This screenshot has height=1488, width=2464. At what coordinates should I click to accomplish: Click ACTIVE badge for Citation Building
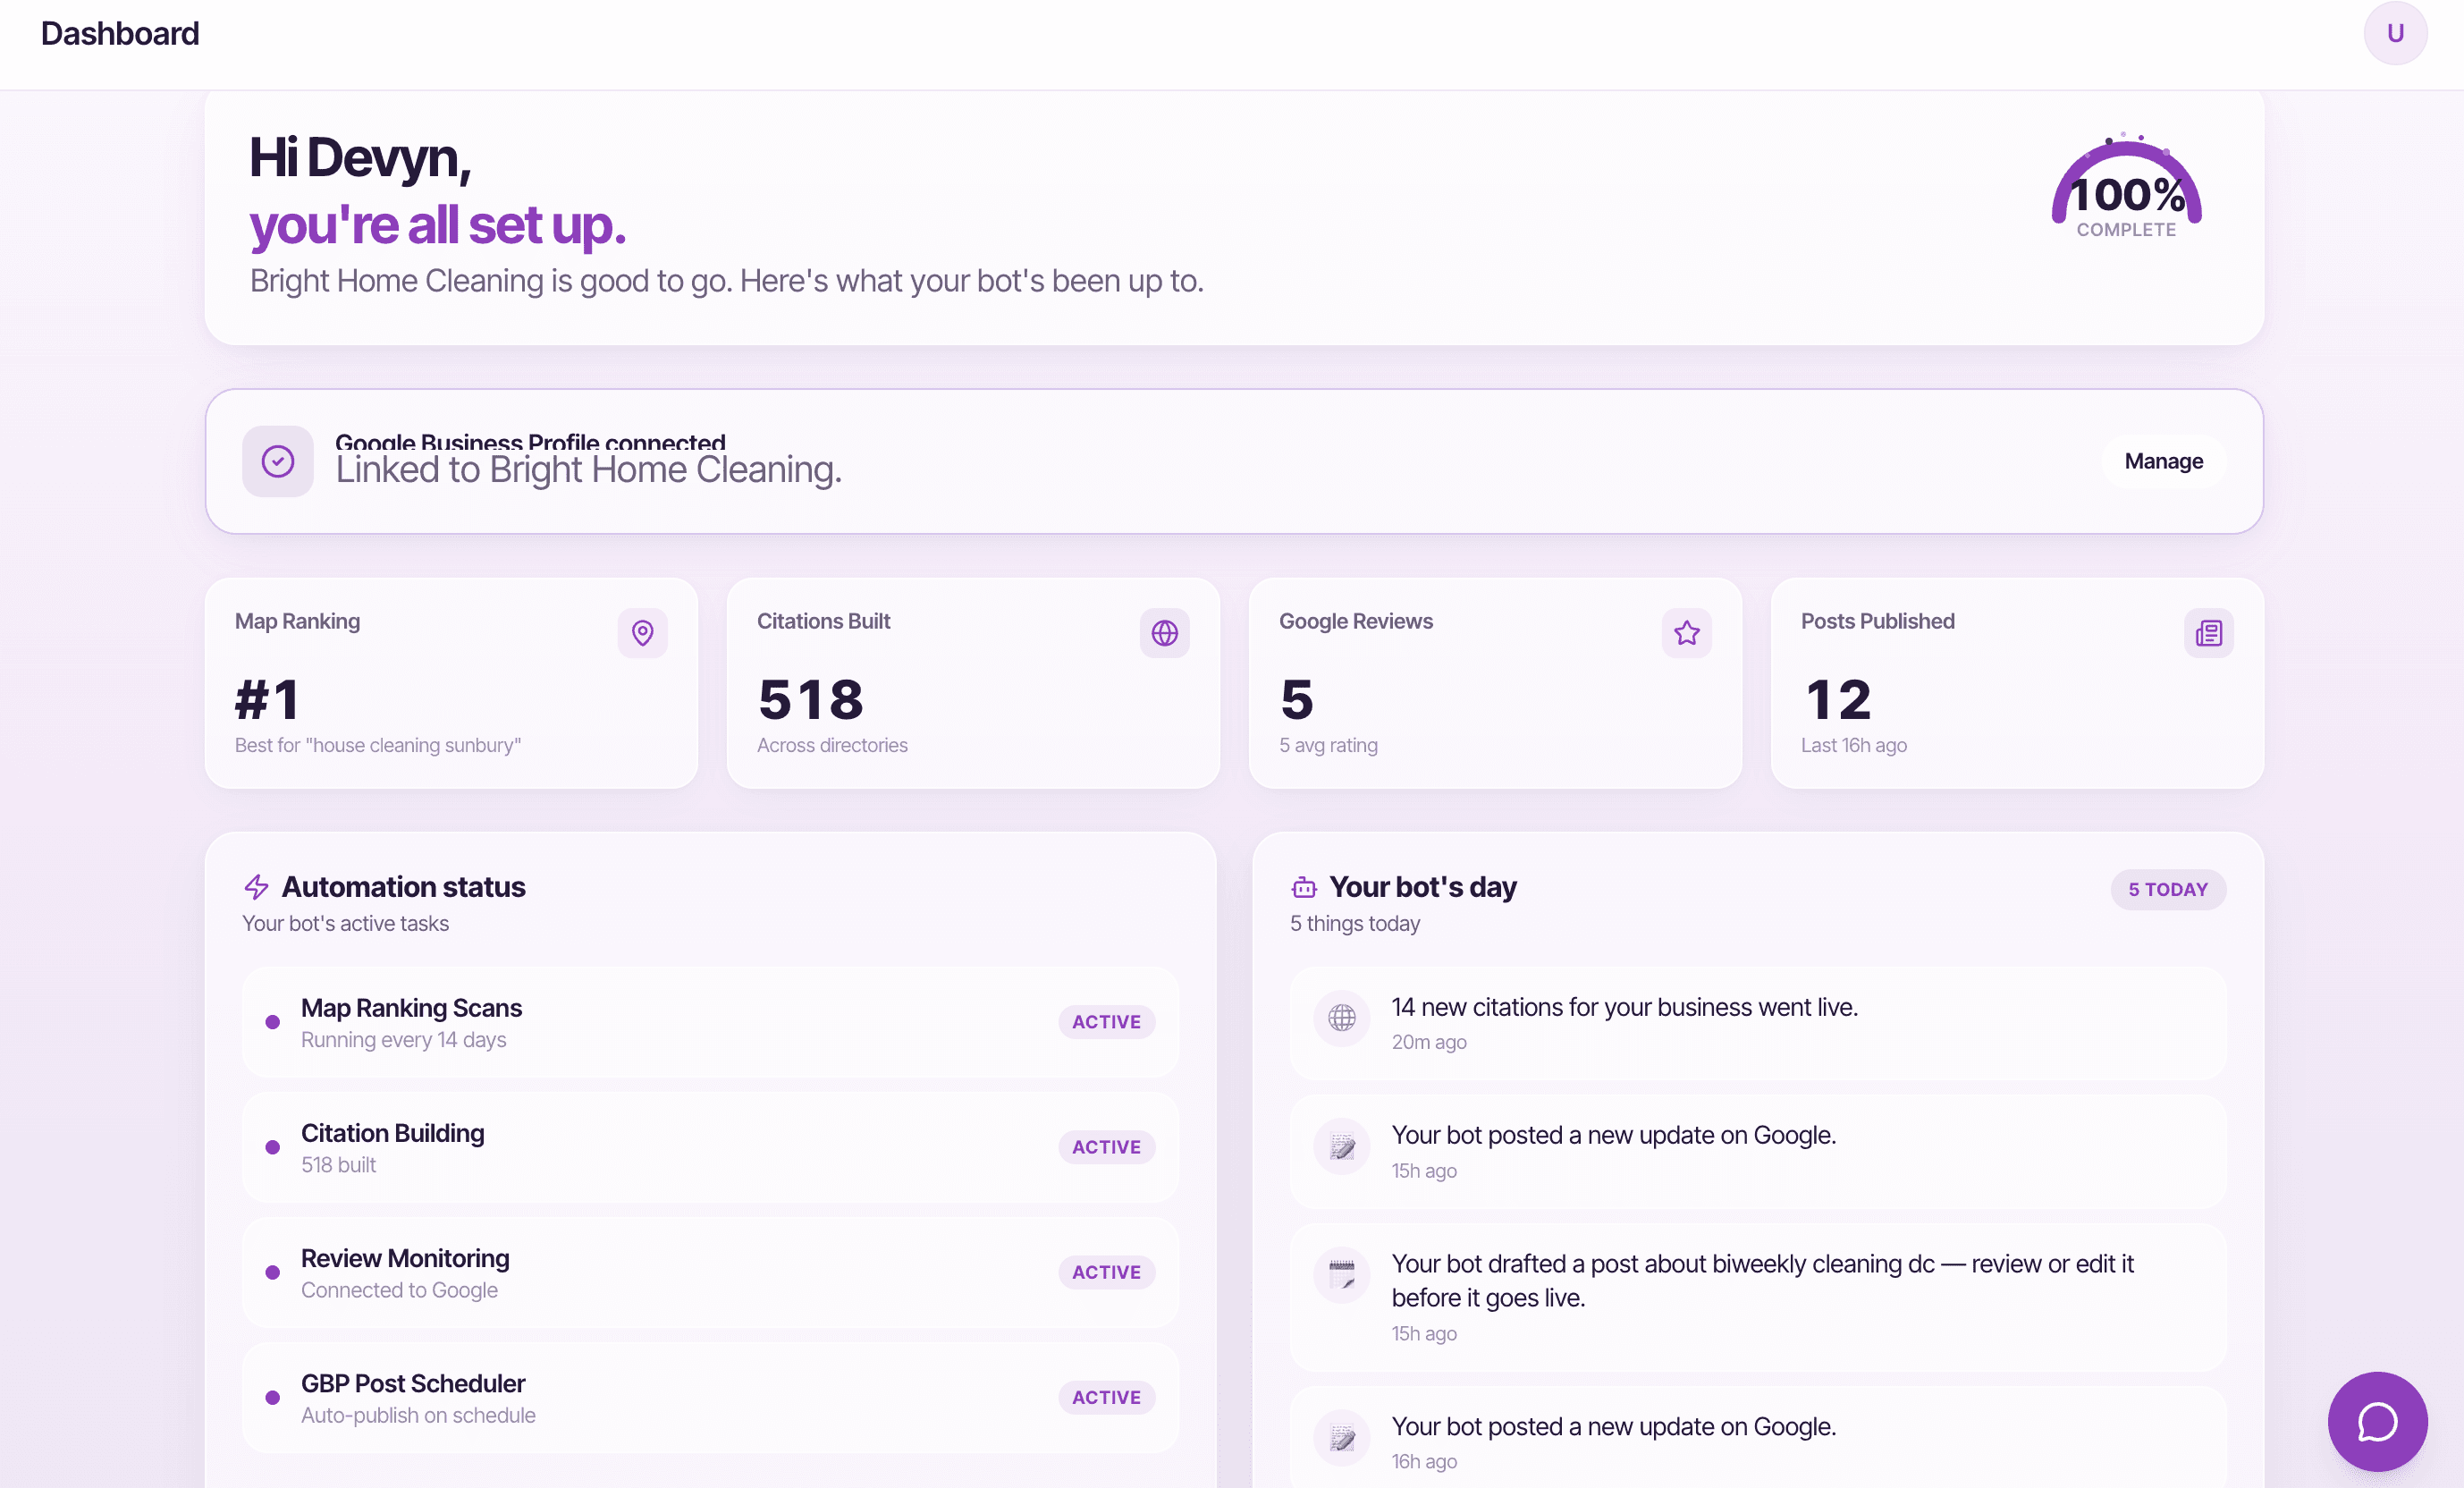tap(1106, 1147)
